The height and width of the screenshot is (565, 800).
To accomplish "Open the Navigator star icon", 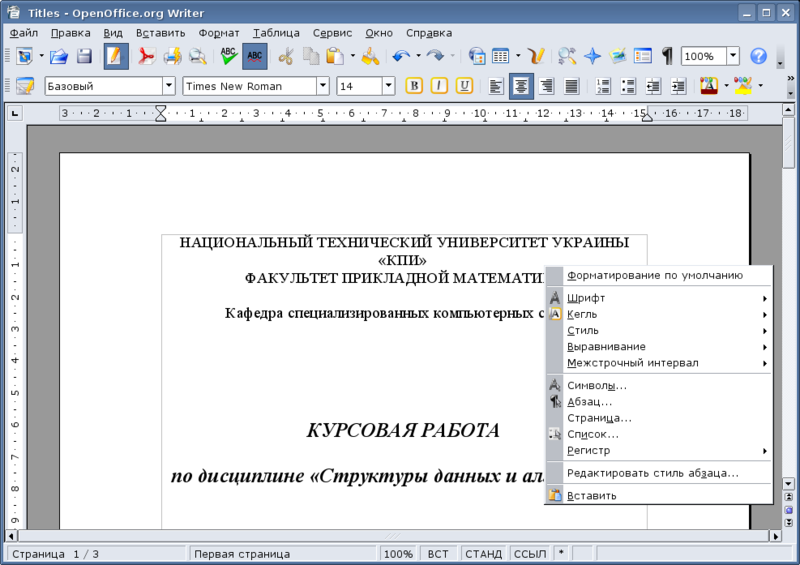I will tap(592, 56).
